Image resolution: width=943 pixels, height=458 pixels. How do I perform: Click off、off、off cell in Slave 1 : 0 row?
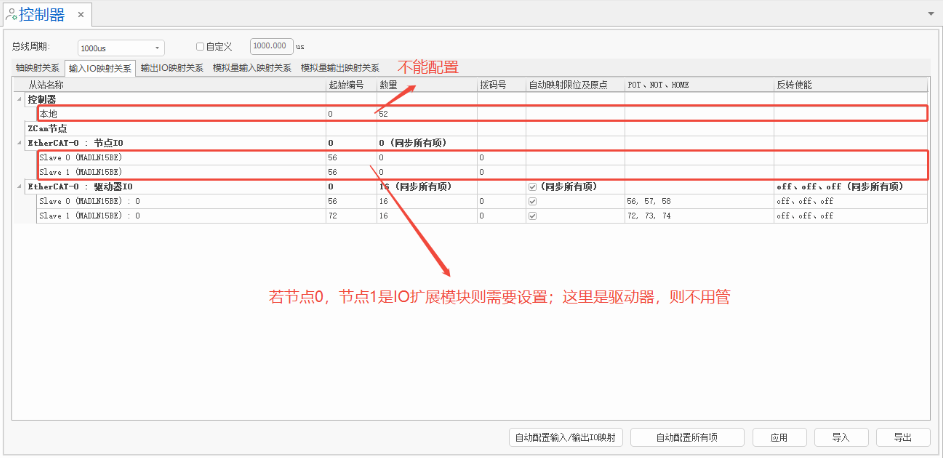852,216
